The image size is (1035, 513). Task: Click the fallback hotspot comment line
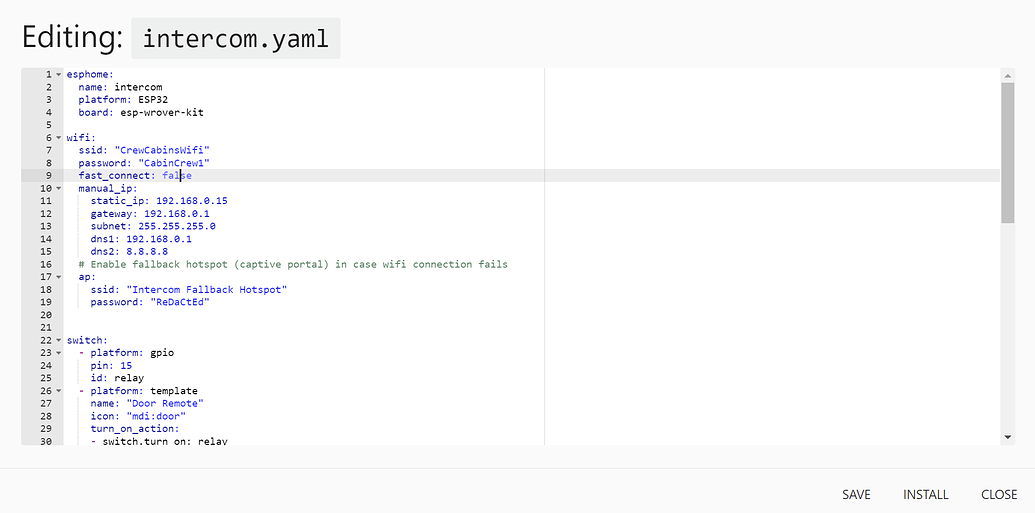tap(292, 264)
